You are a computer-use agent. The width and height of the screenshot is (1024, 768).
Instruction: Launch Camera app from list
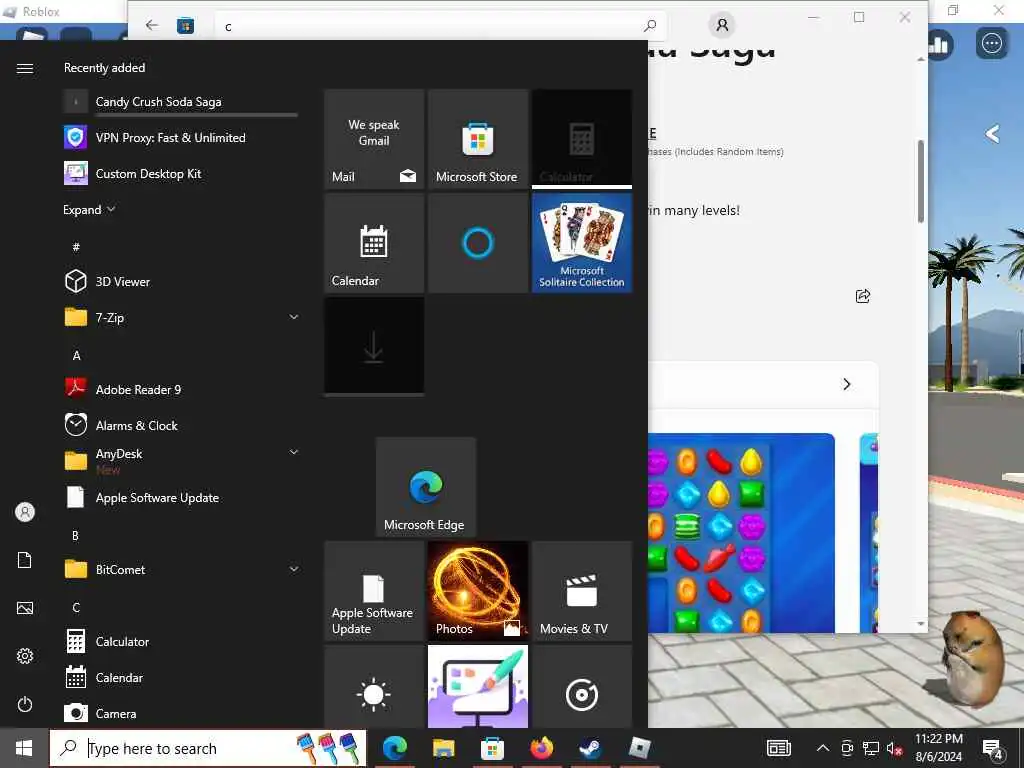point(181,713)
